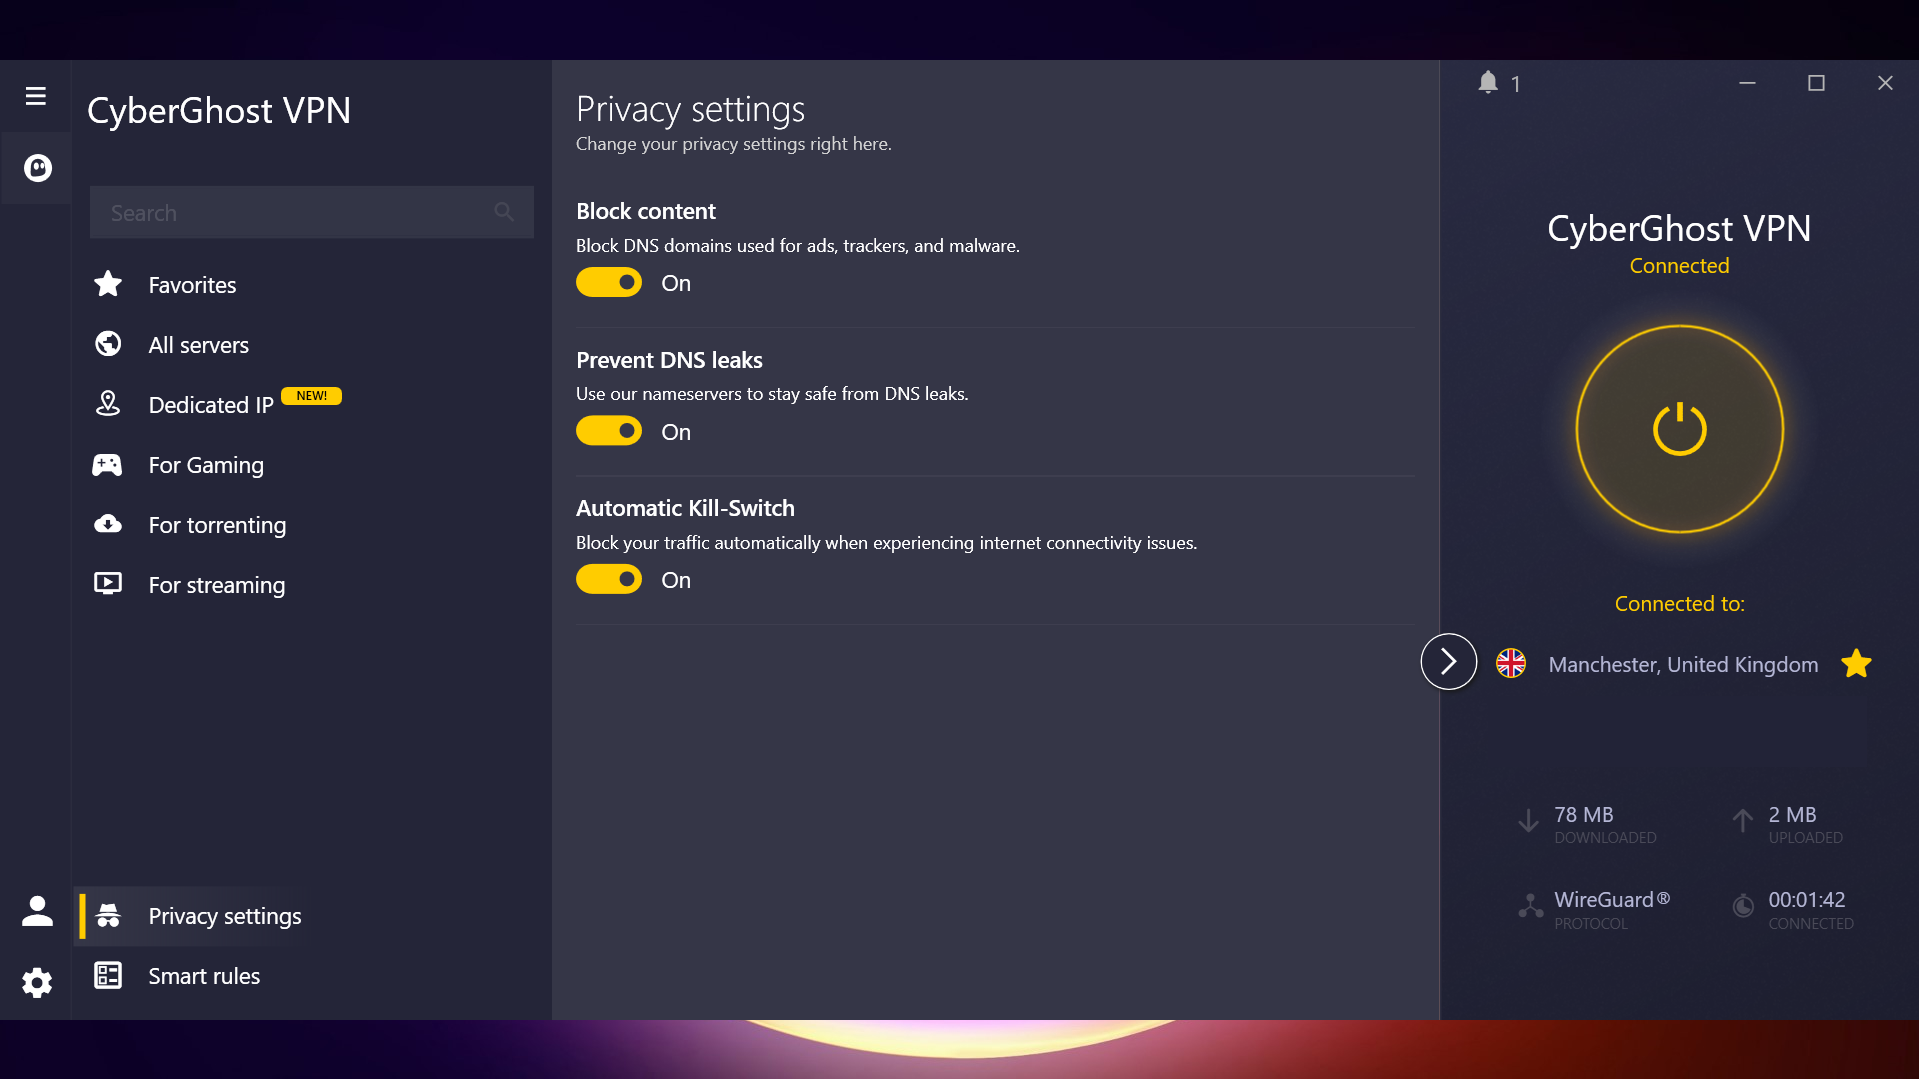The image size is (1919, 1079).
Task: Click the For Gaming controller icon
Action: (x=108, y=465)
